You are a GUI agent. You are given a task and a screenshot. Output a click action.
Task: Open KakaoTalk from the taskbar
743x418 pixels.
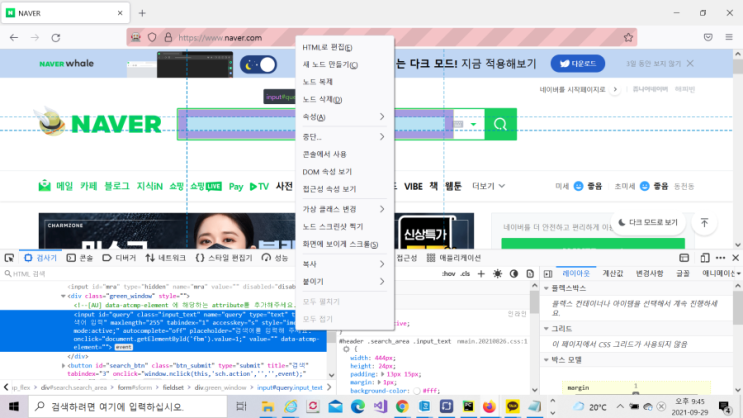[x=512, y=406]
